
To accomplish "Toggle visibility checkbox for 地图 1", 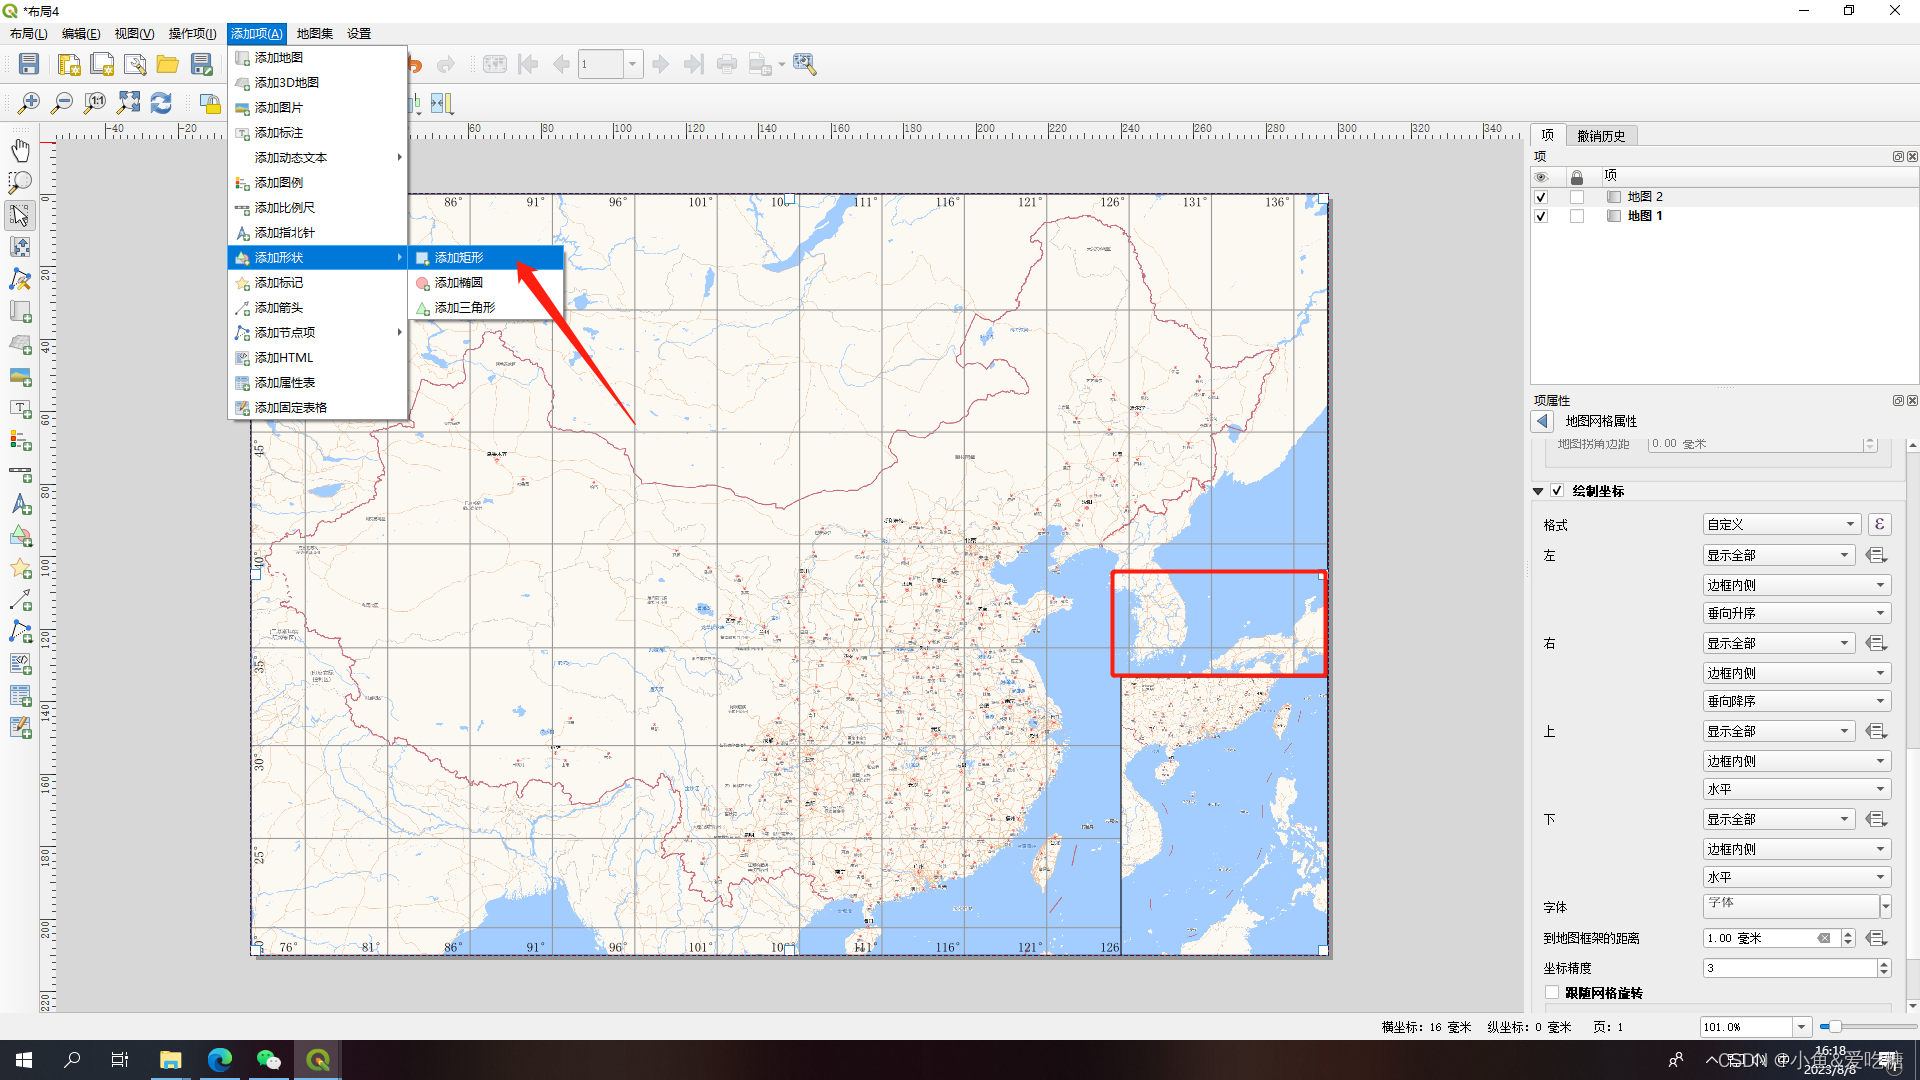I will coord(1541,216).
